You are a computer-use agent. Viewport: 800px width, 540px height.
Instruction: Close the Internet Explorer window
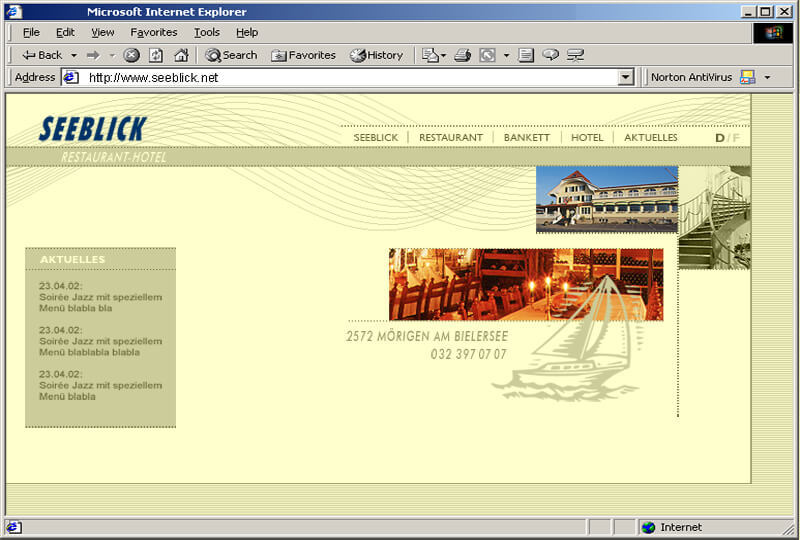point(784,12)
